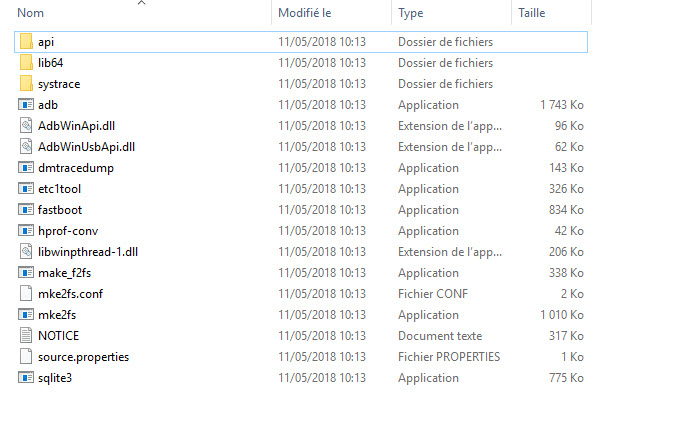Sort by Taille column header
Image resolution: width=683 pixels, height=429 pixels.
pos(531,13)
